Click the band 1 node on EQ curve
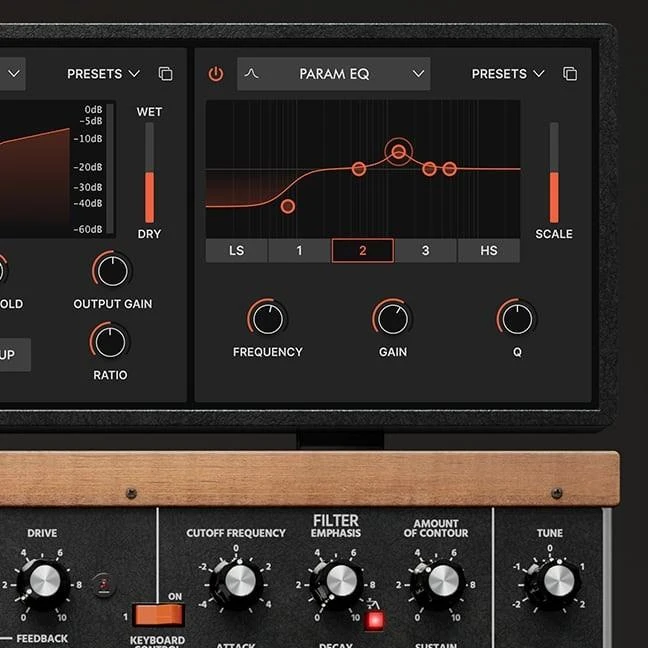648x648 pixels. click(359, 169)
